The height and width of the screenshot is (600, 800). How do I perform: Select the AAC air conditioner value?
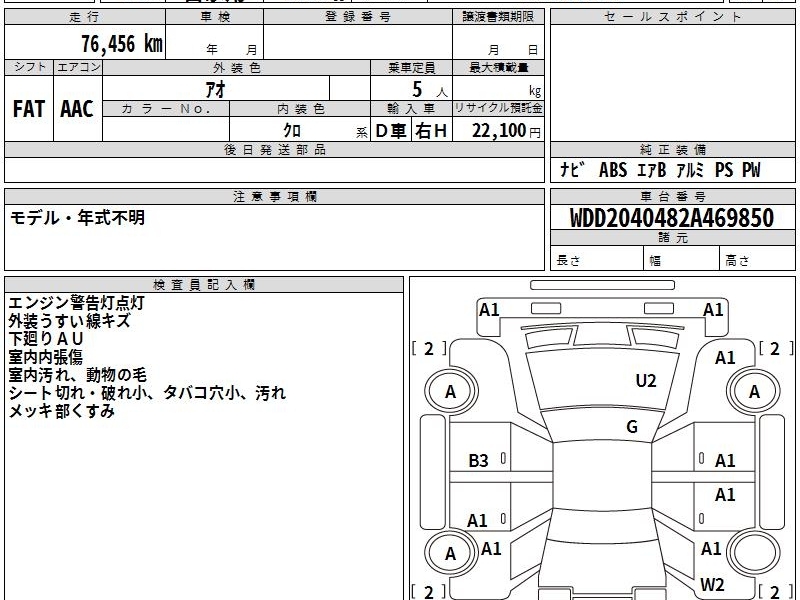click(77, 109)
